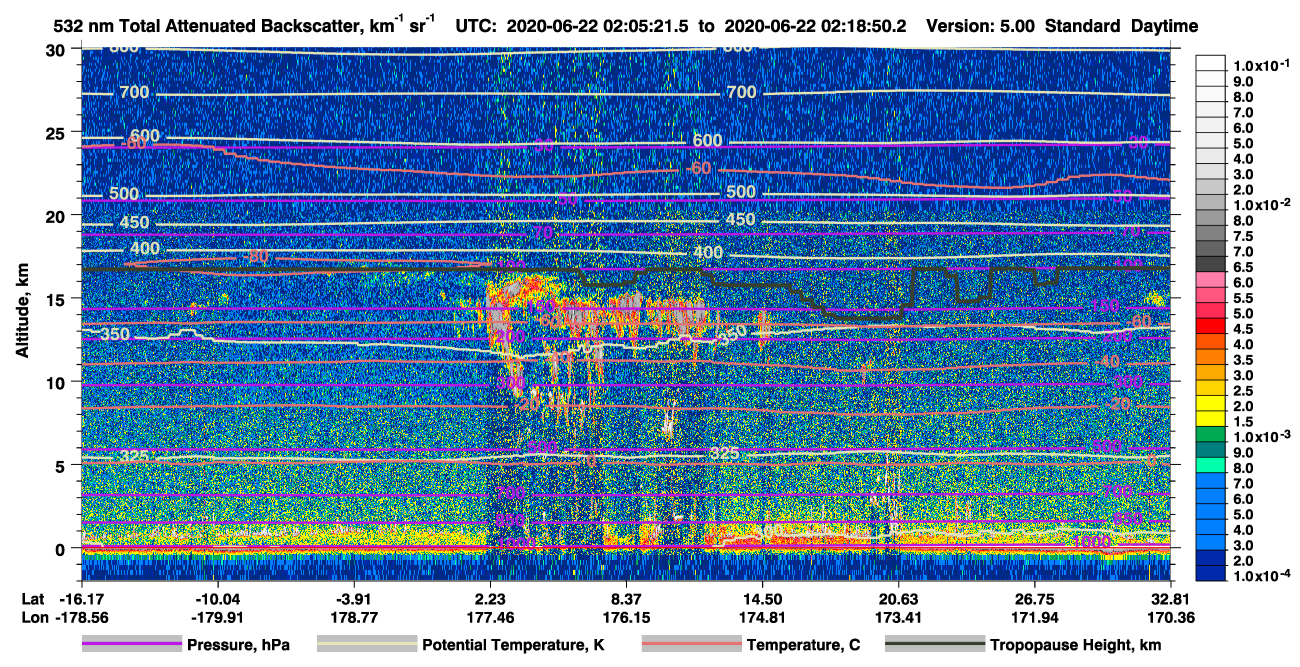Image resolution: width=1300 pixels, height=667 pixels.
Task: Click longitude value '177.46'
Action: (490, 616)
